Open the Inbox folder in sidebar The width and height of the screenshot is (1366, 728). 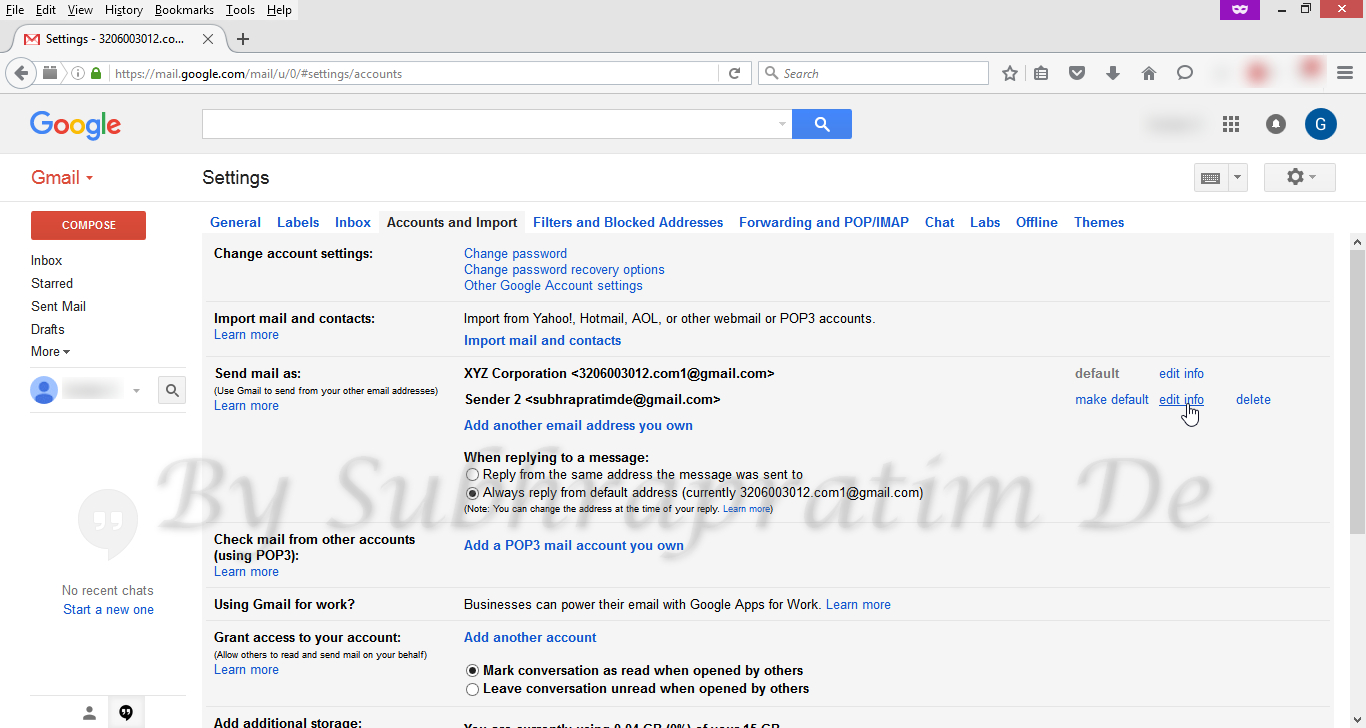(x=47, y=261)
